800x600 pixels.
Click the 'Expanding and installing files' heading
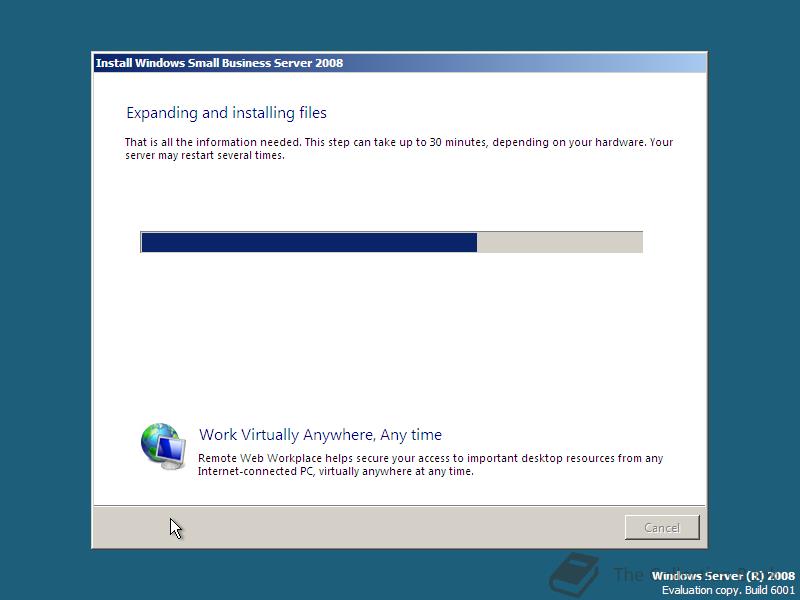[227, 113]
